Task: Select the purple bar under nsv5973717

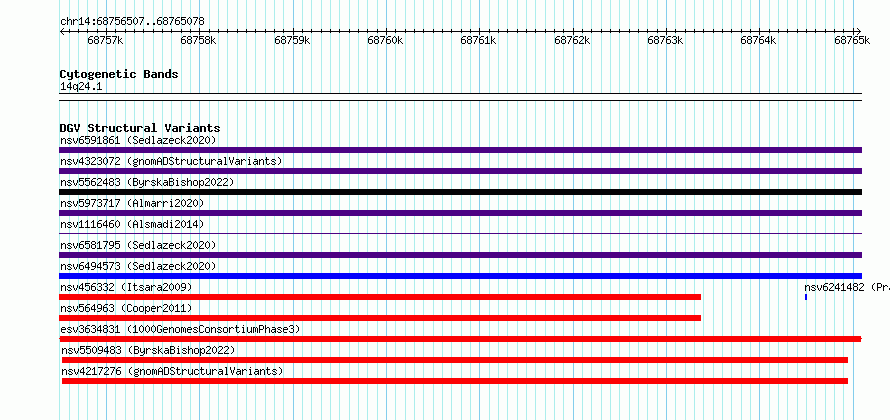Action: 460,213
